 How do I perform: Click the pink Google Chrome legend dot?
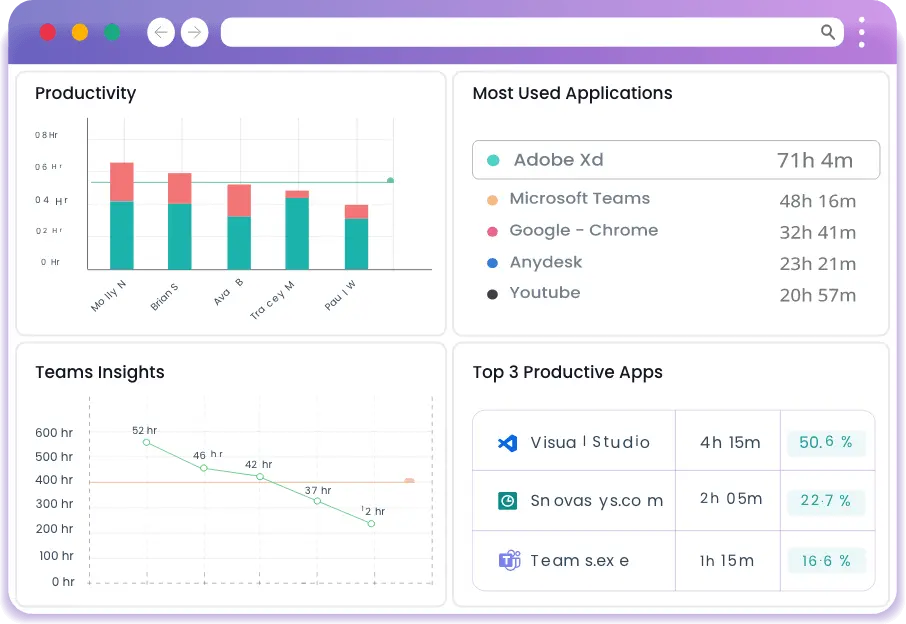[492, 232]
